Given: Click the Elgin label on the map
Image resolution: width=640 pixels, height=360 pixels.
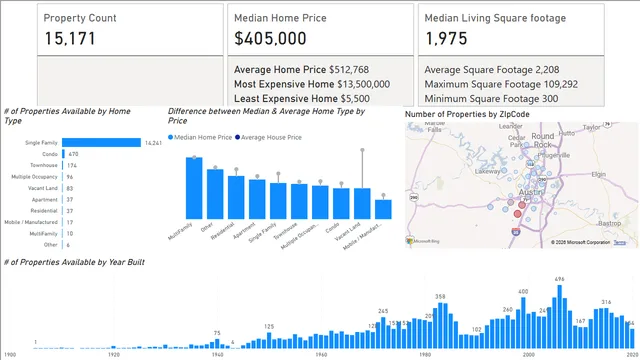Looking at the screenshot, I should coord(598,174).
